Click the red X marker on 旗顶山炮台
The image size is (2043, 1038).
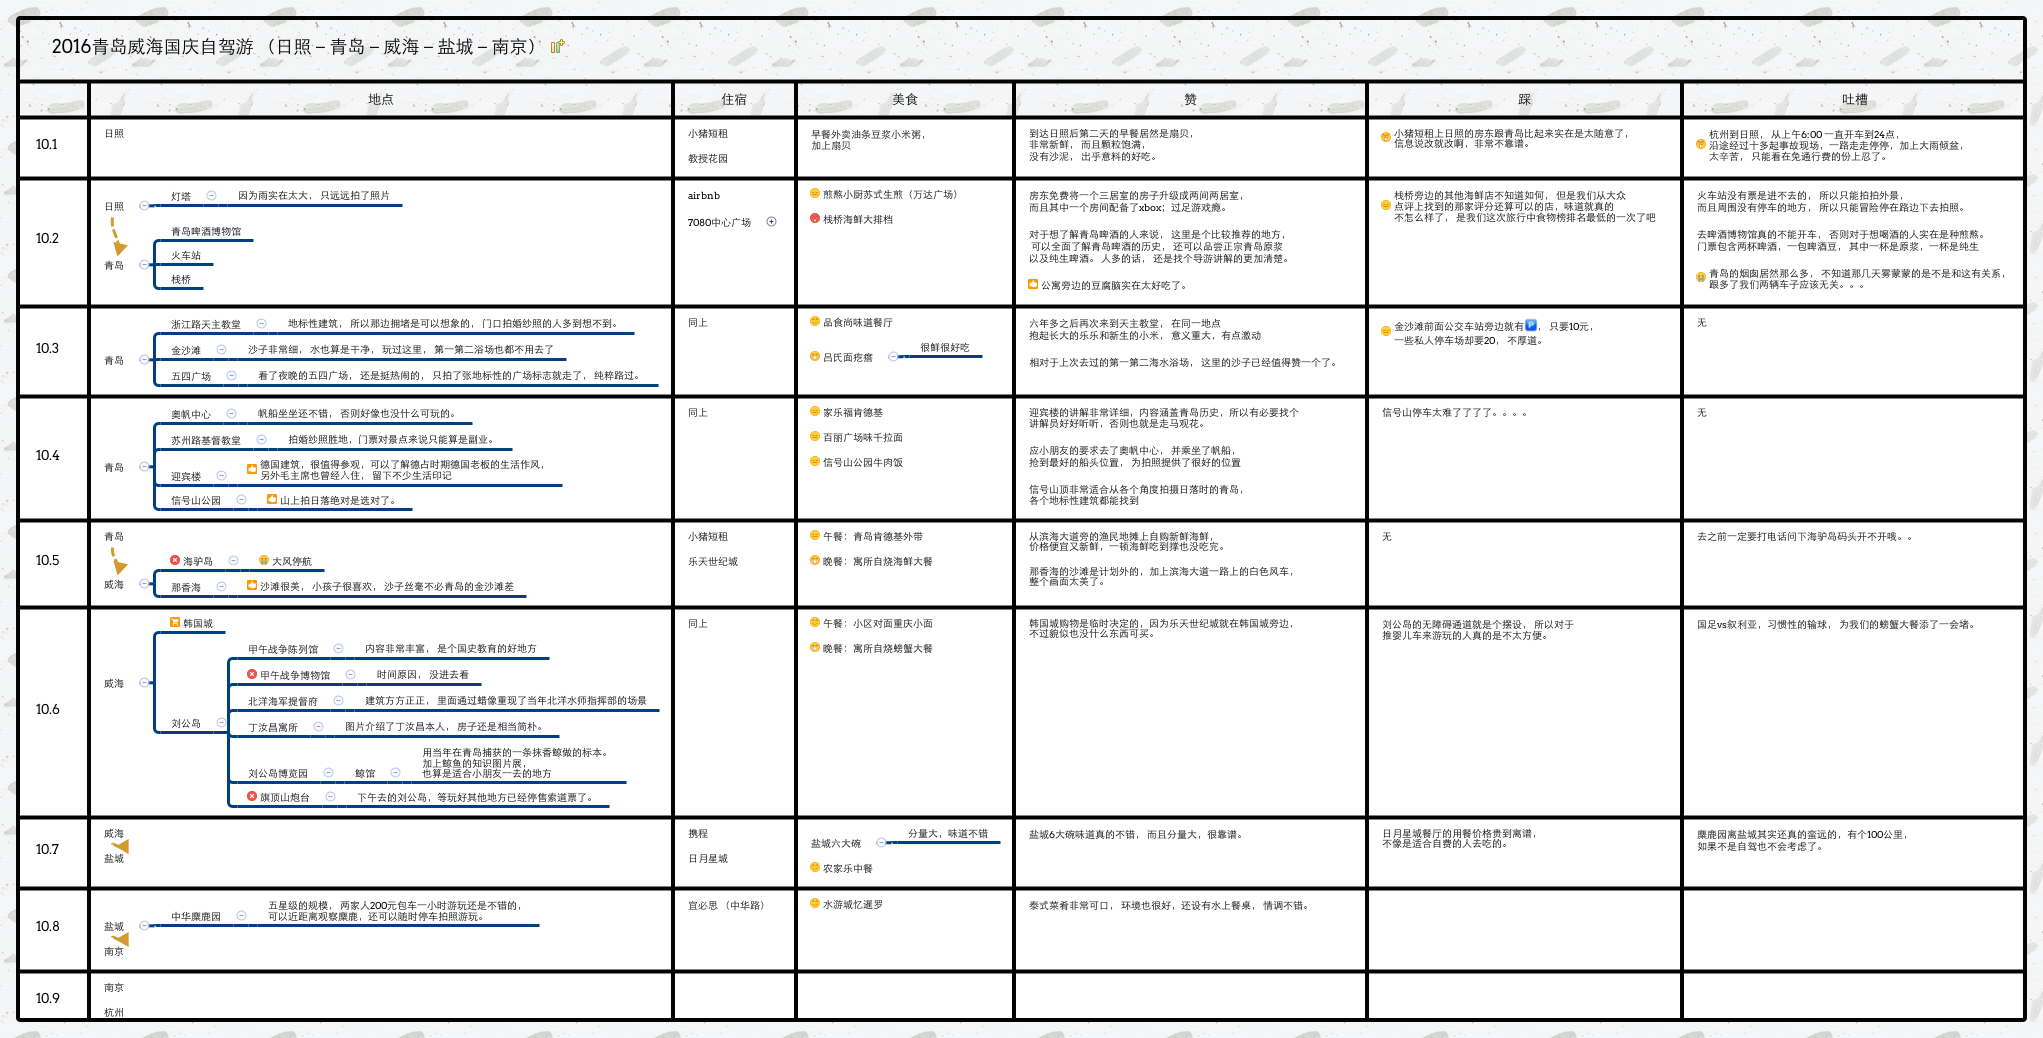coord(252,797)
